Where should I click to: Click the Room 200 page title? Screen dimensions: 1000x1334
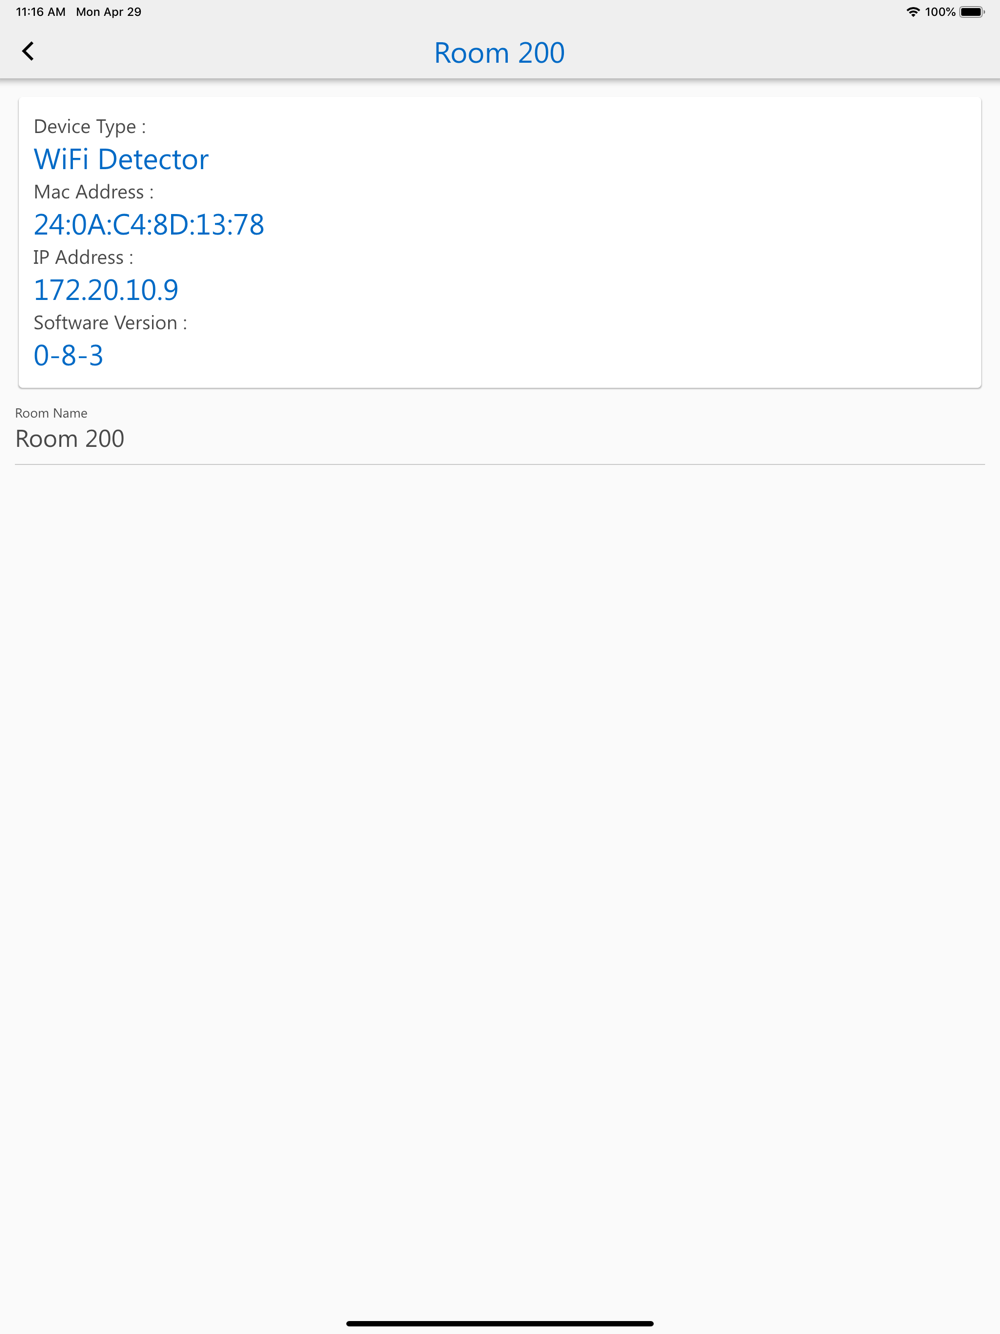pyautogui.click(x=499, y=52)
